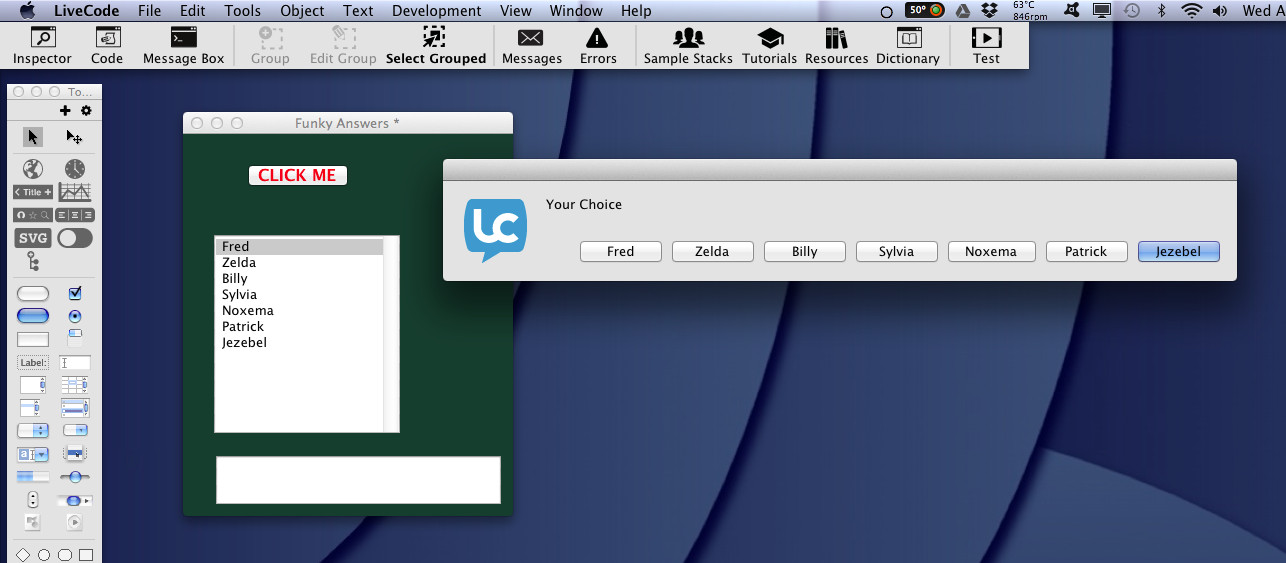The width and height of the screenshot is (1286, 563).
Task: Open the LiveCode application menu
Action: coord(86,11)
